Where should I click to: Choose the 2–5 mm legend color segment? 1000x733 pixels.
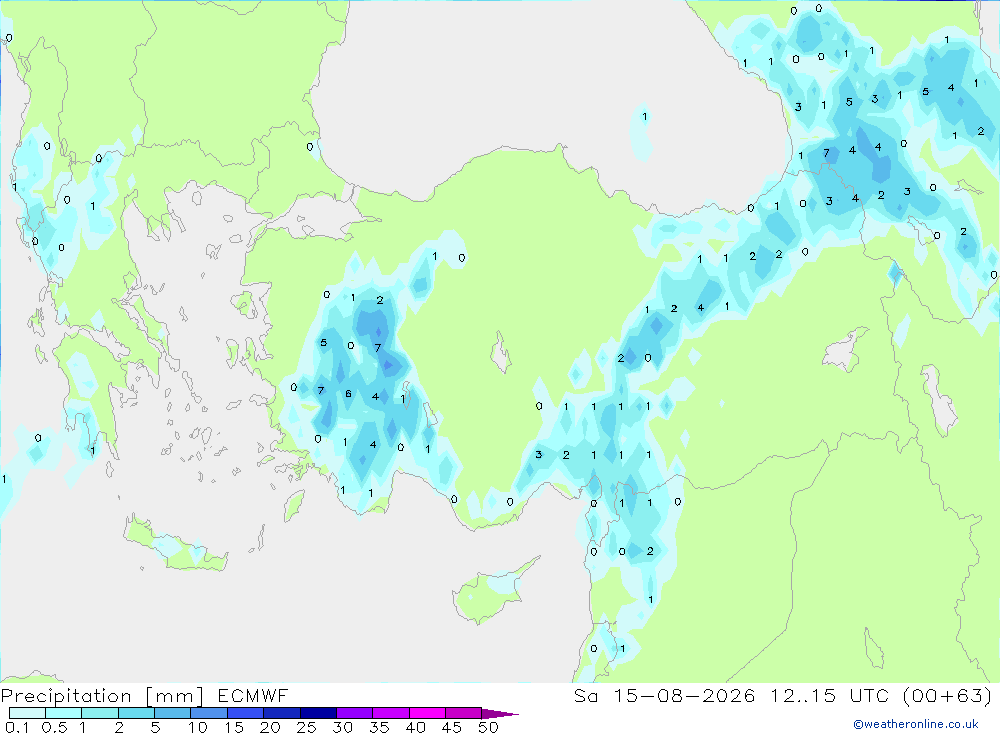pos(136,713)
